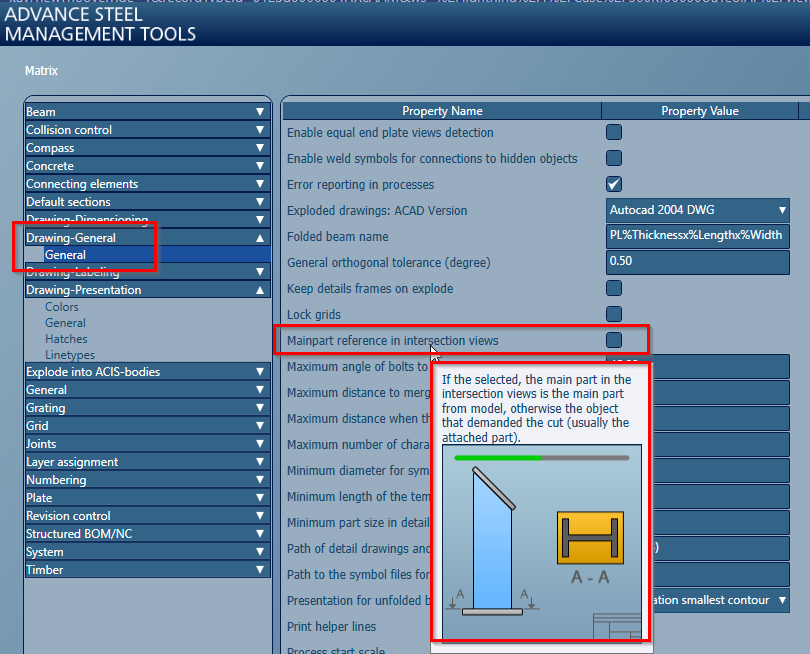Click the Property Name column header
The image size is (810, 654).
click(x=442, y=110)
